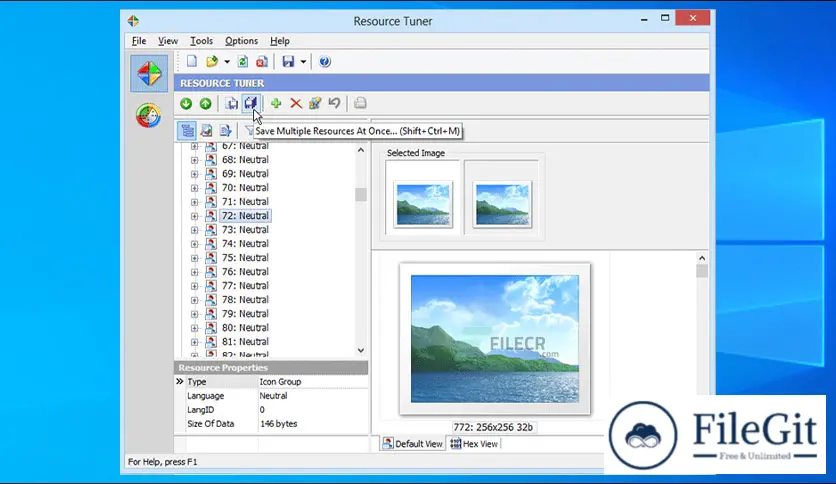
Task: Click the Resource Tuner title bar app icon
Action: tap(133, 21)
